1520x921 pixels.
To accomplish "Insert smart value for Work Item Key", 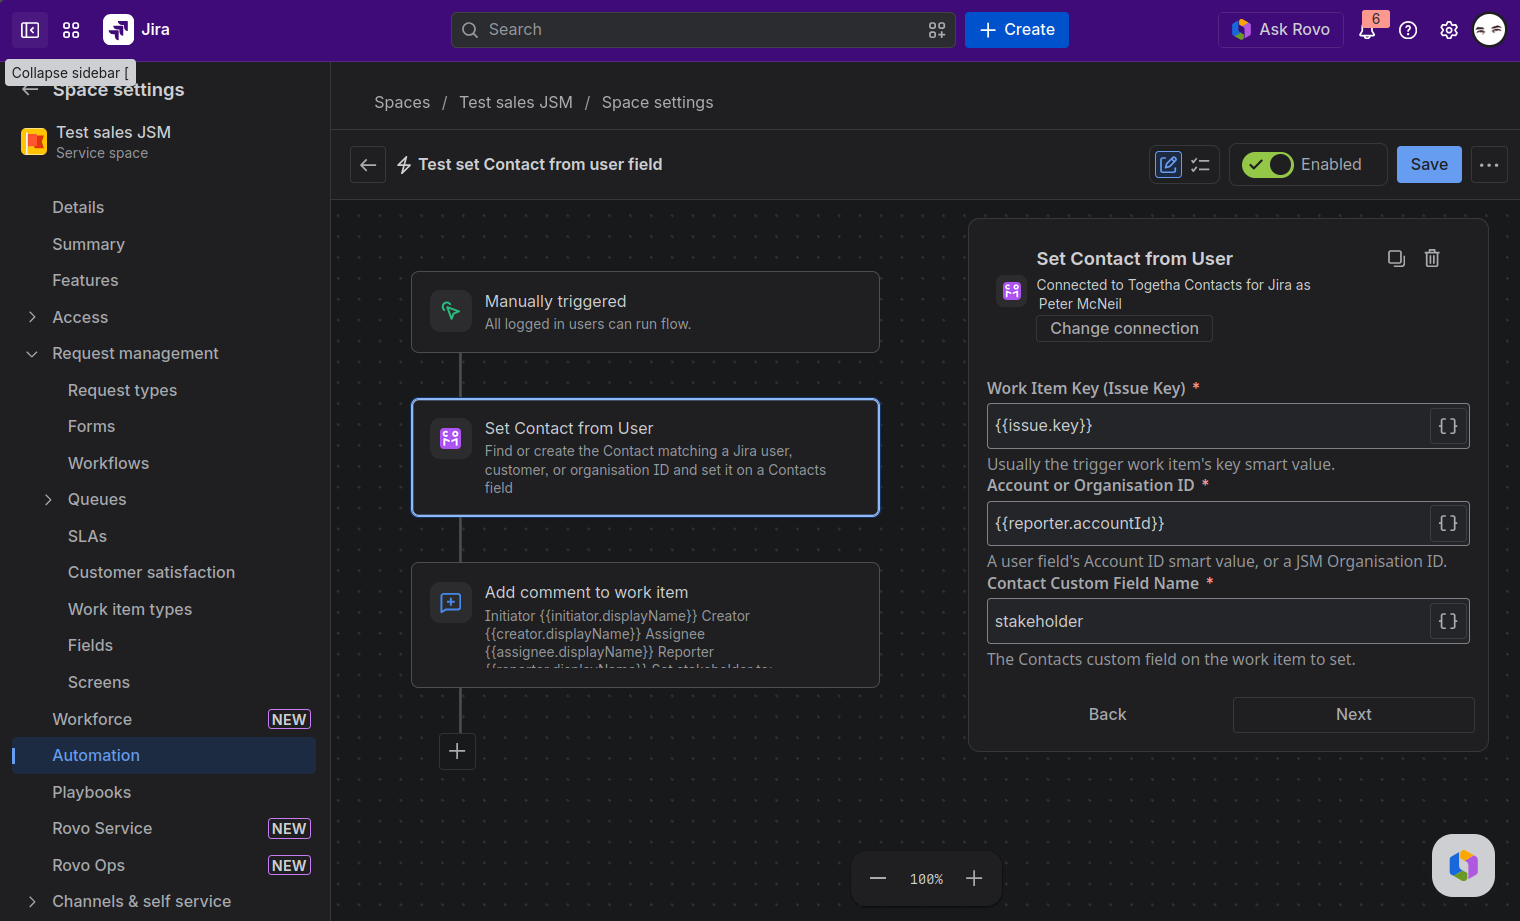I will 1448,426.
